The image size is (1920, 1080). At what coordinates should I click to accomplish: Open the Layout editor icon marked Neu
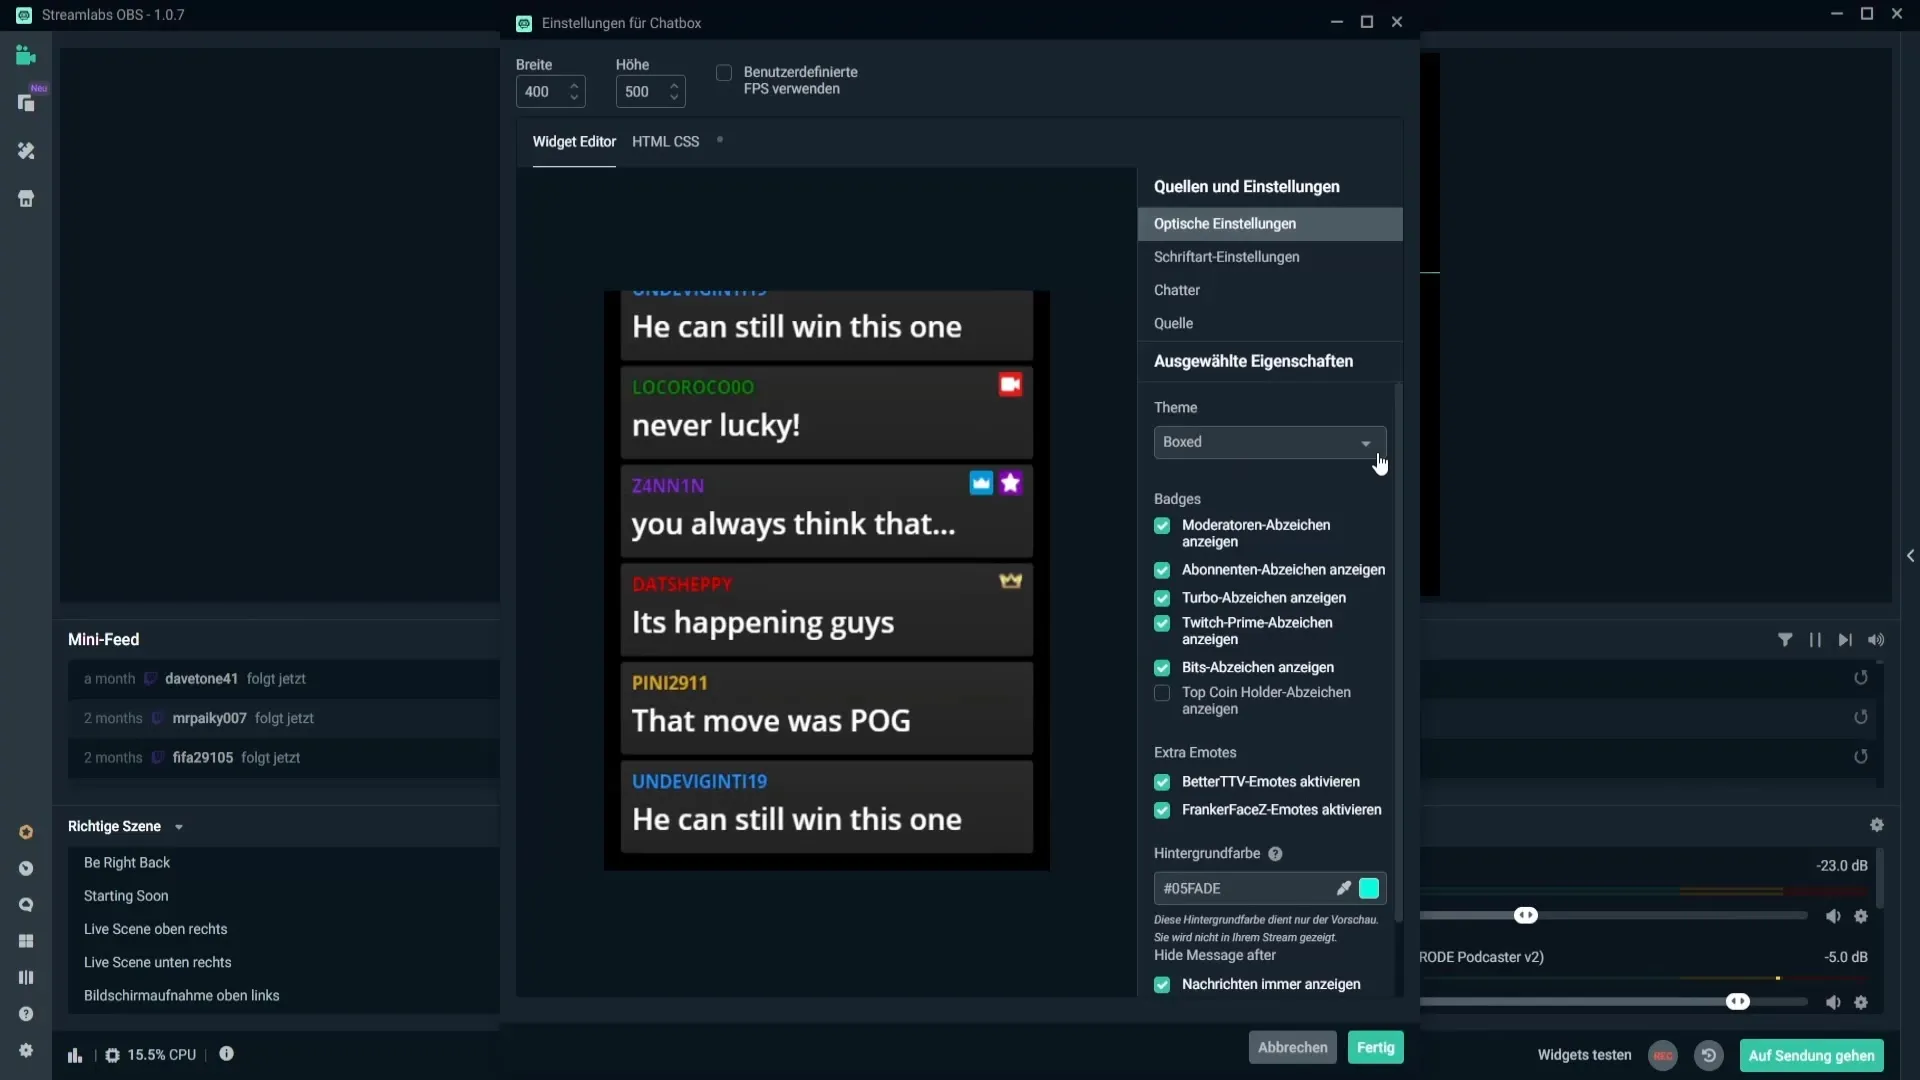[x=26, y=103]
